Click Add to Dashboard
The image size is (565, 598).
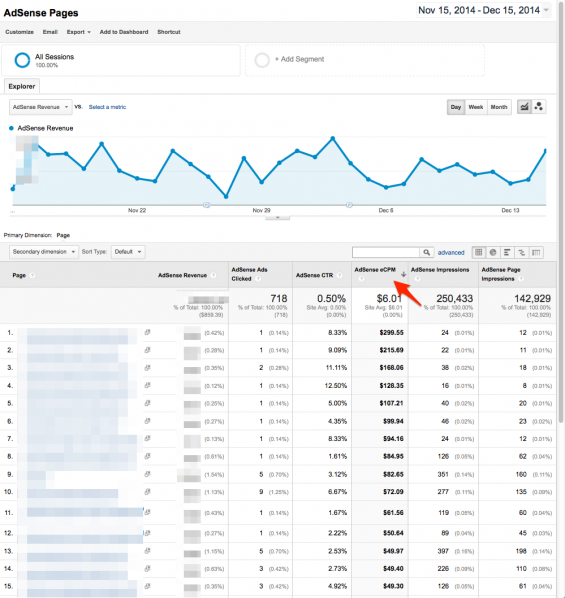[x=124, y=32]
